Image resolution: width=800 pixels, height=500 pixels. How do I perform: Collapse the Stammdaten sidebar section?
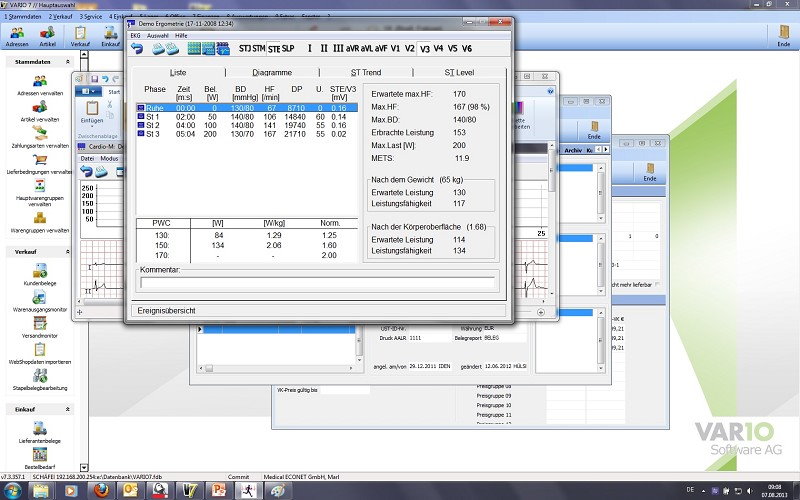tap(68, 63)
